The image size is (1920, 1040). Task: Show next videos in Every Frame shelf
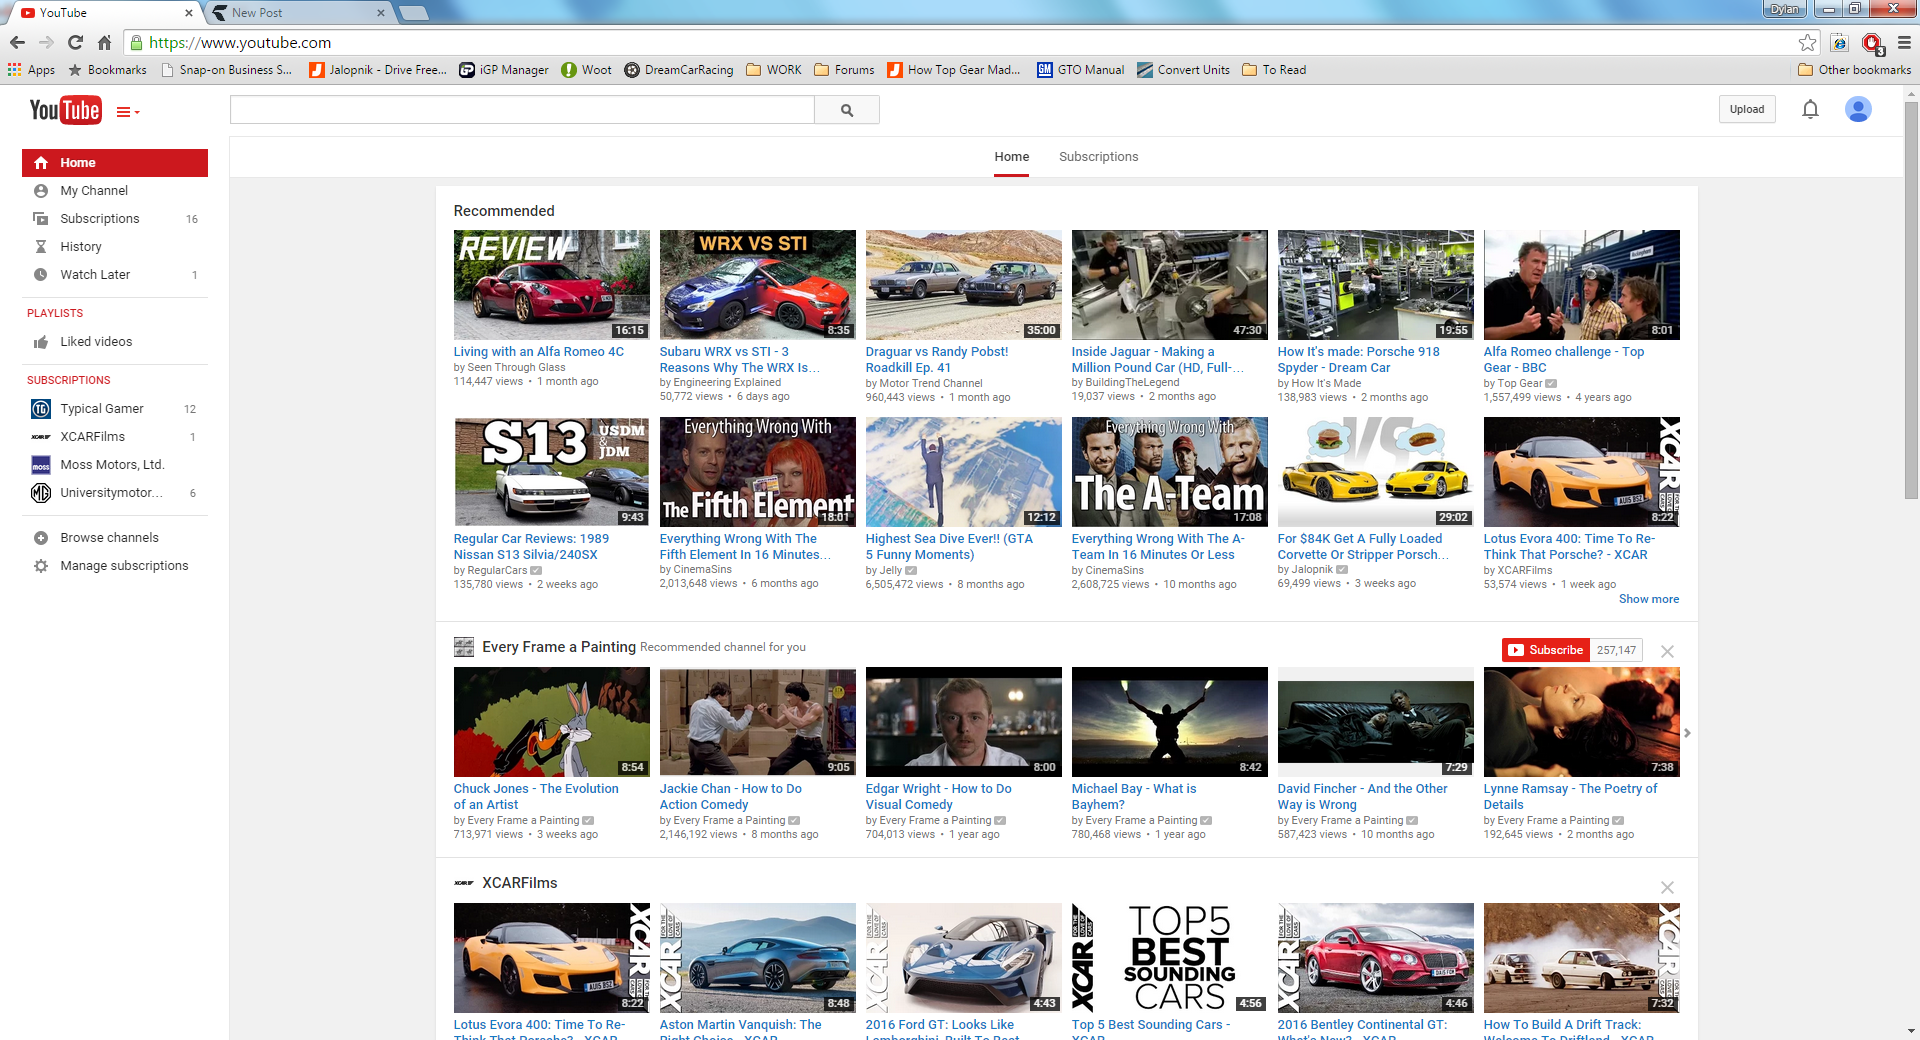click(1687, 733)
